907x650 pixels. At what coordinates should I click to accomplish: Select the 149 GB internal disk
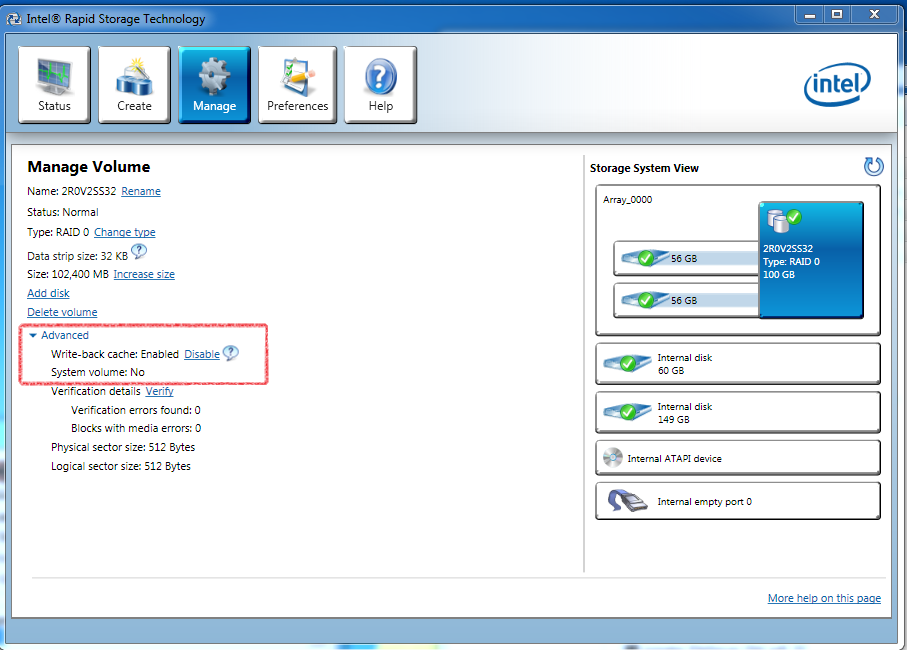click(738, 412)
